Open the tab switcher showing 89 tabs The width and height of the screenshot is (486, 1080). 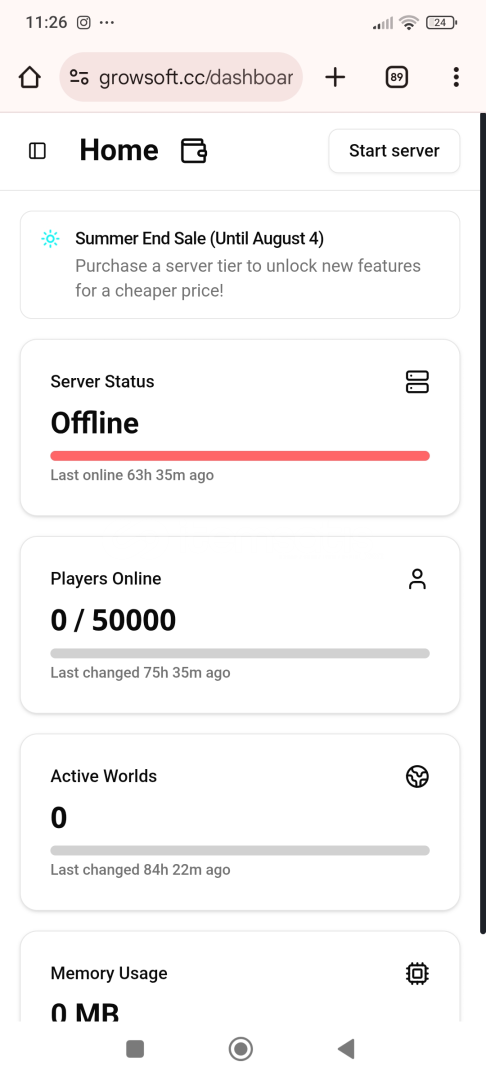click(397, 77)
